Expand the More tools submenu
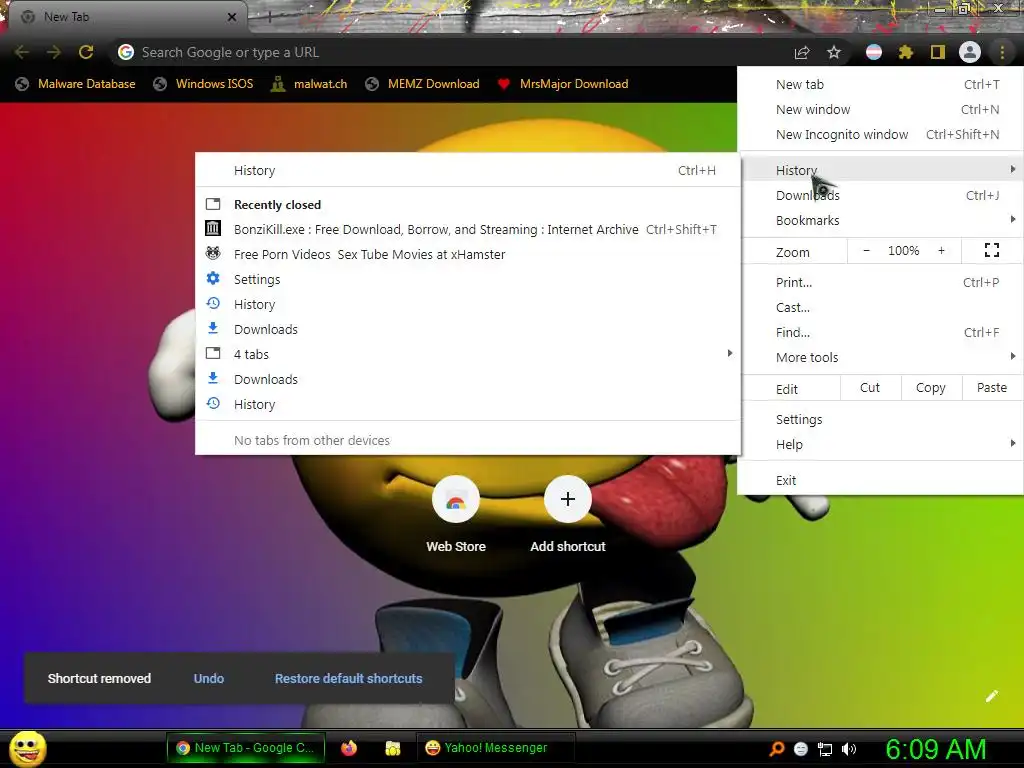The width and height of the screenshot is (1024, 768). [x=880, y=357]
